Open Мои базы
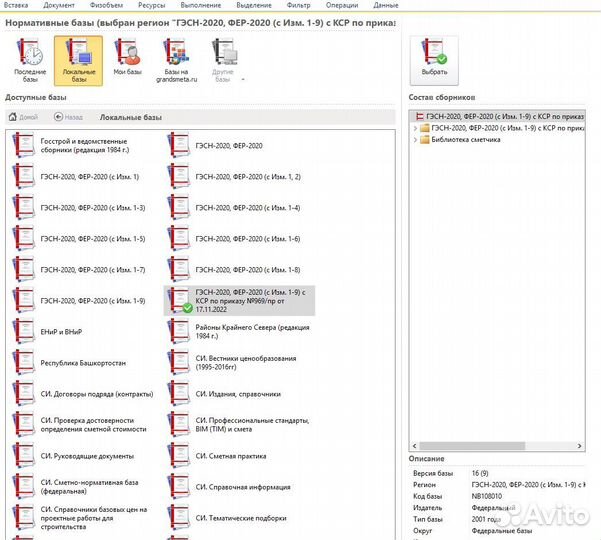 tap(126, 59)
